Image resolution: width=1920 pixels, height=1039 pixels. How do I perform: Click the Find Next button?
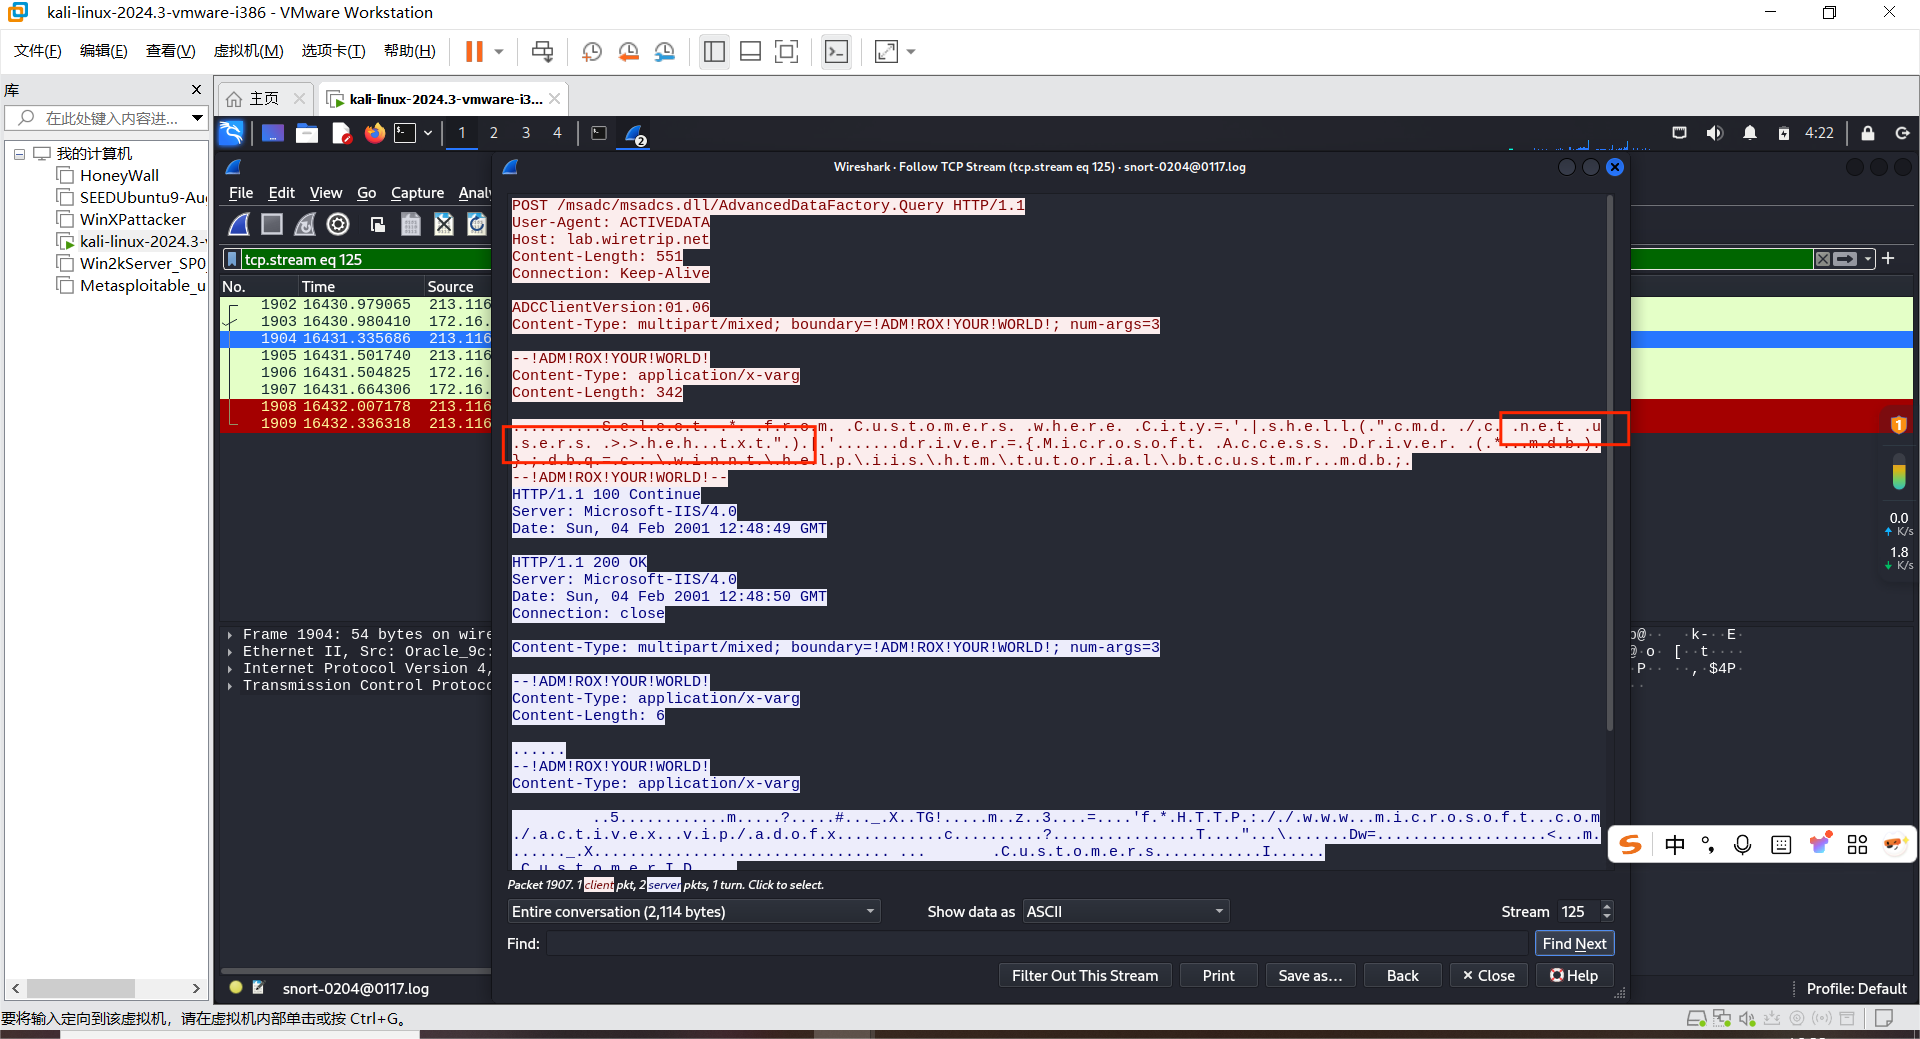(1574, 944)
